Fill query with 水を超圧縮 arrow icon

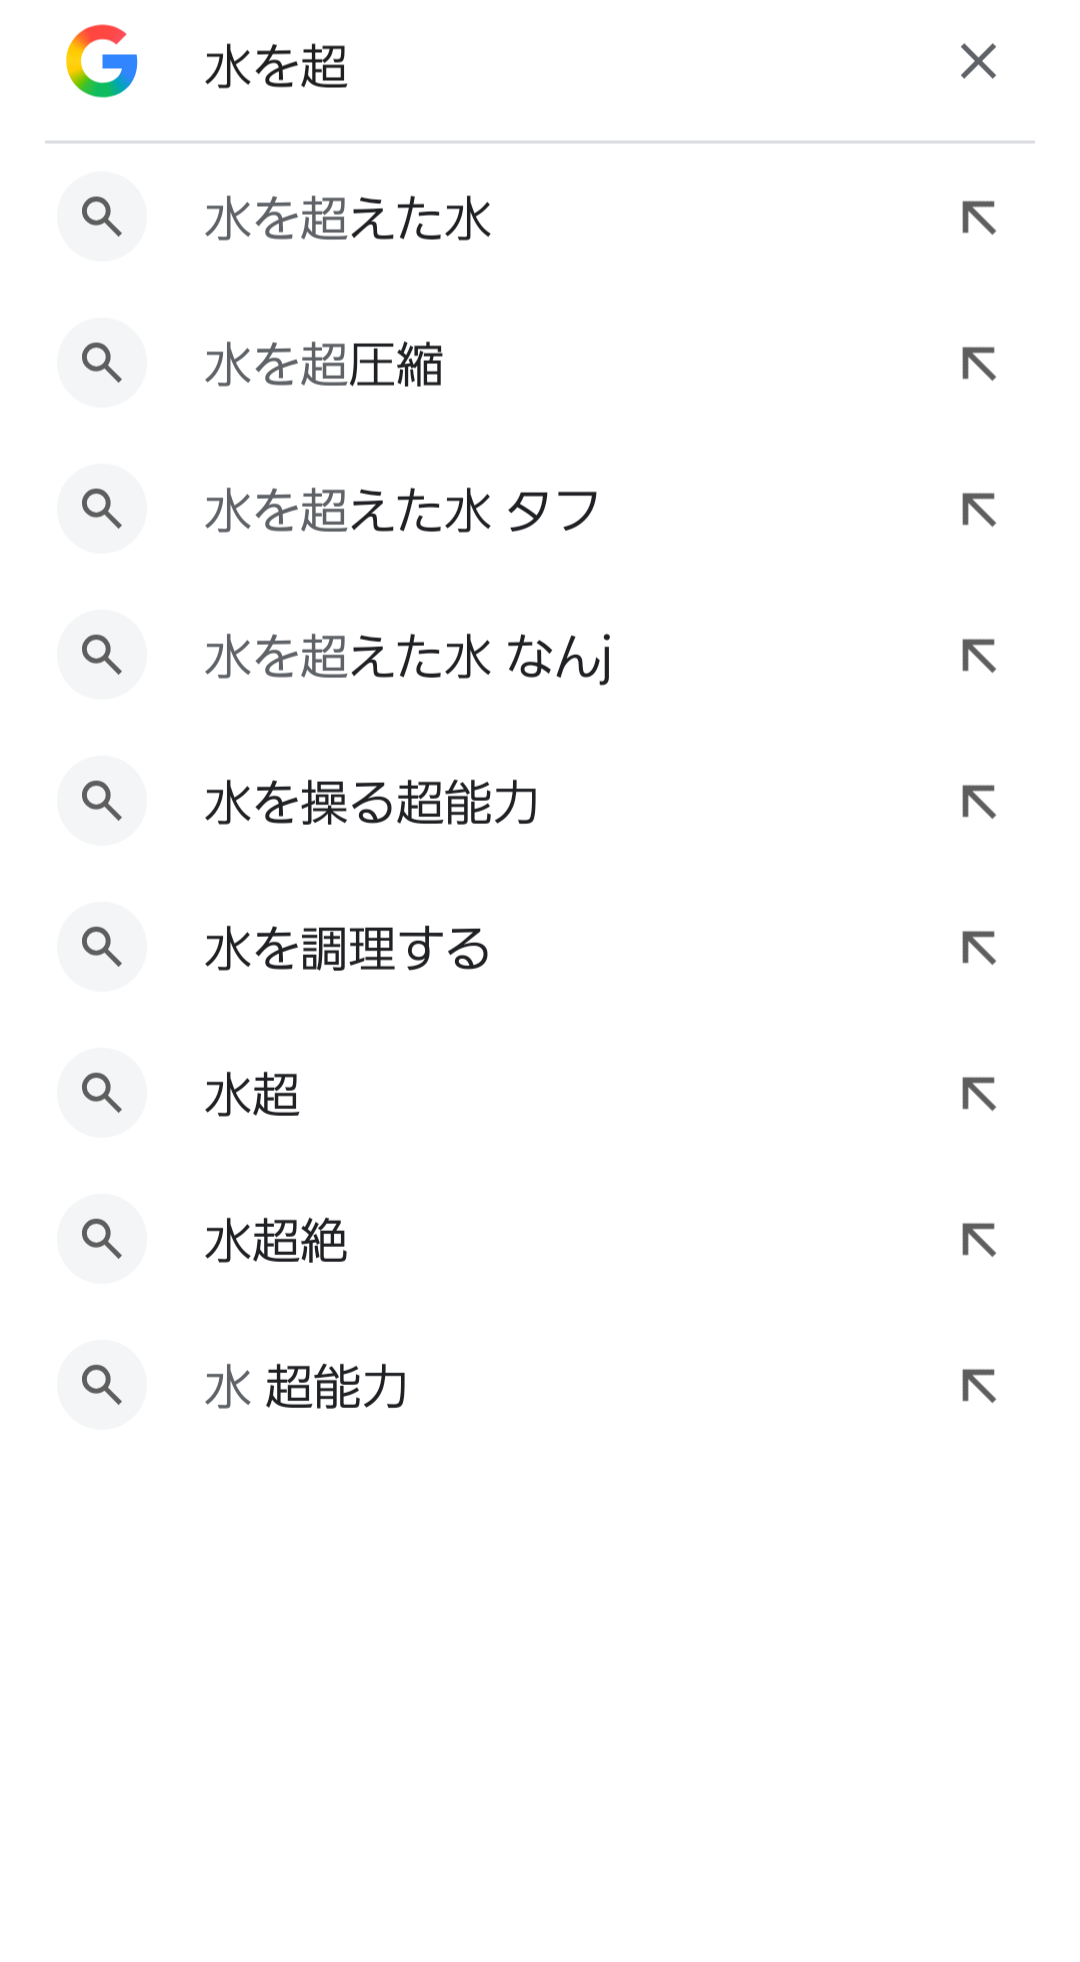[x=979, y=364]
